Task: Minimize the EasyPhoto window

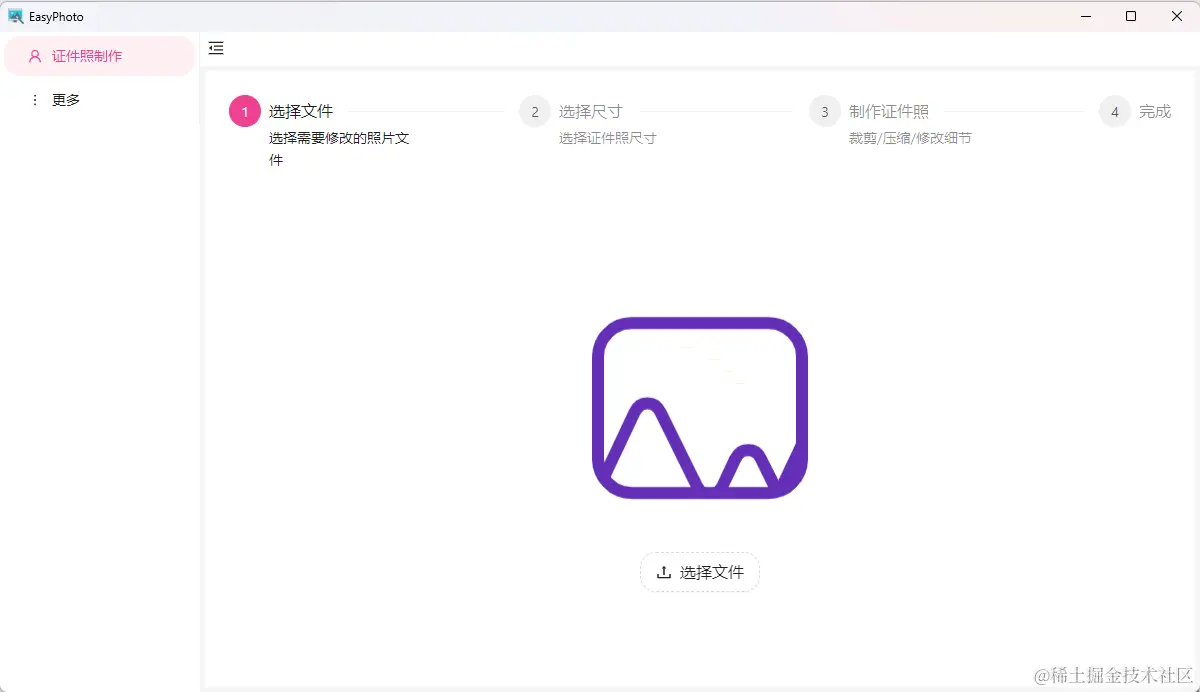Action: 1085,16
